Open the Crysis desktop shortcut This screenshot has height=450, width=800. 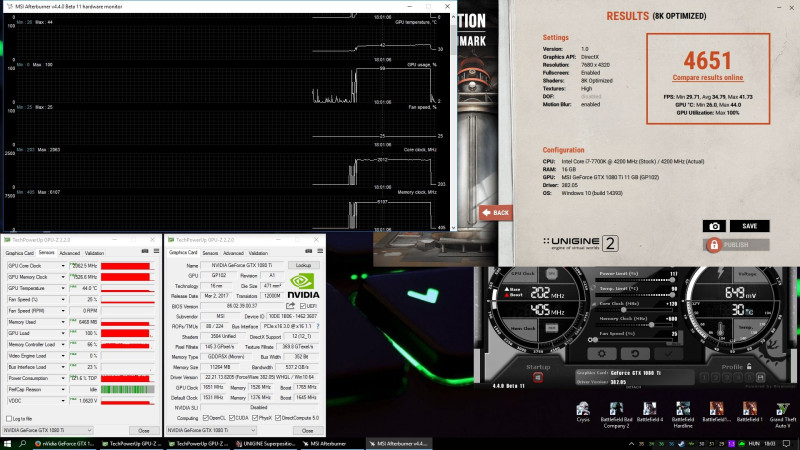[x=583, y=412]
